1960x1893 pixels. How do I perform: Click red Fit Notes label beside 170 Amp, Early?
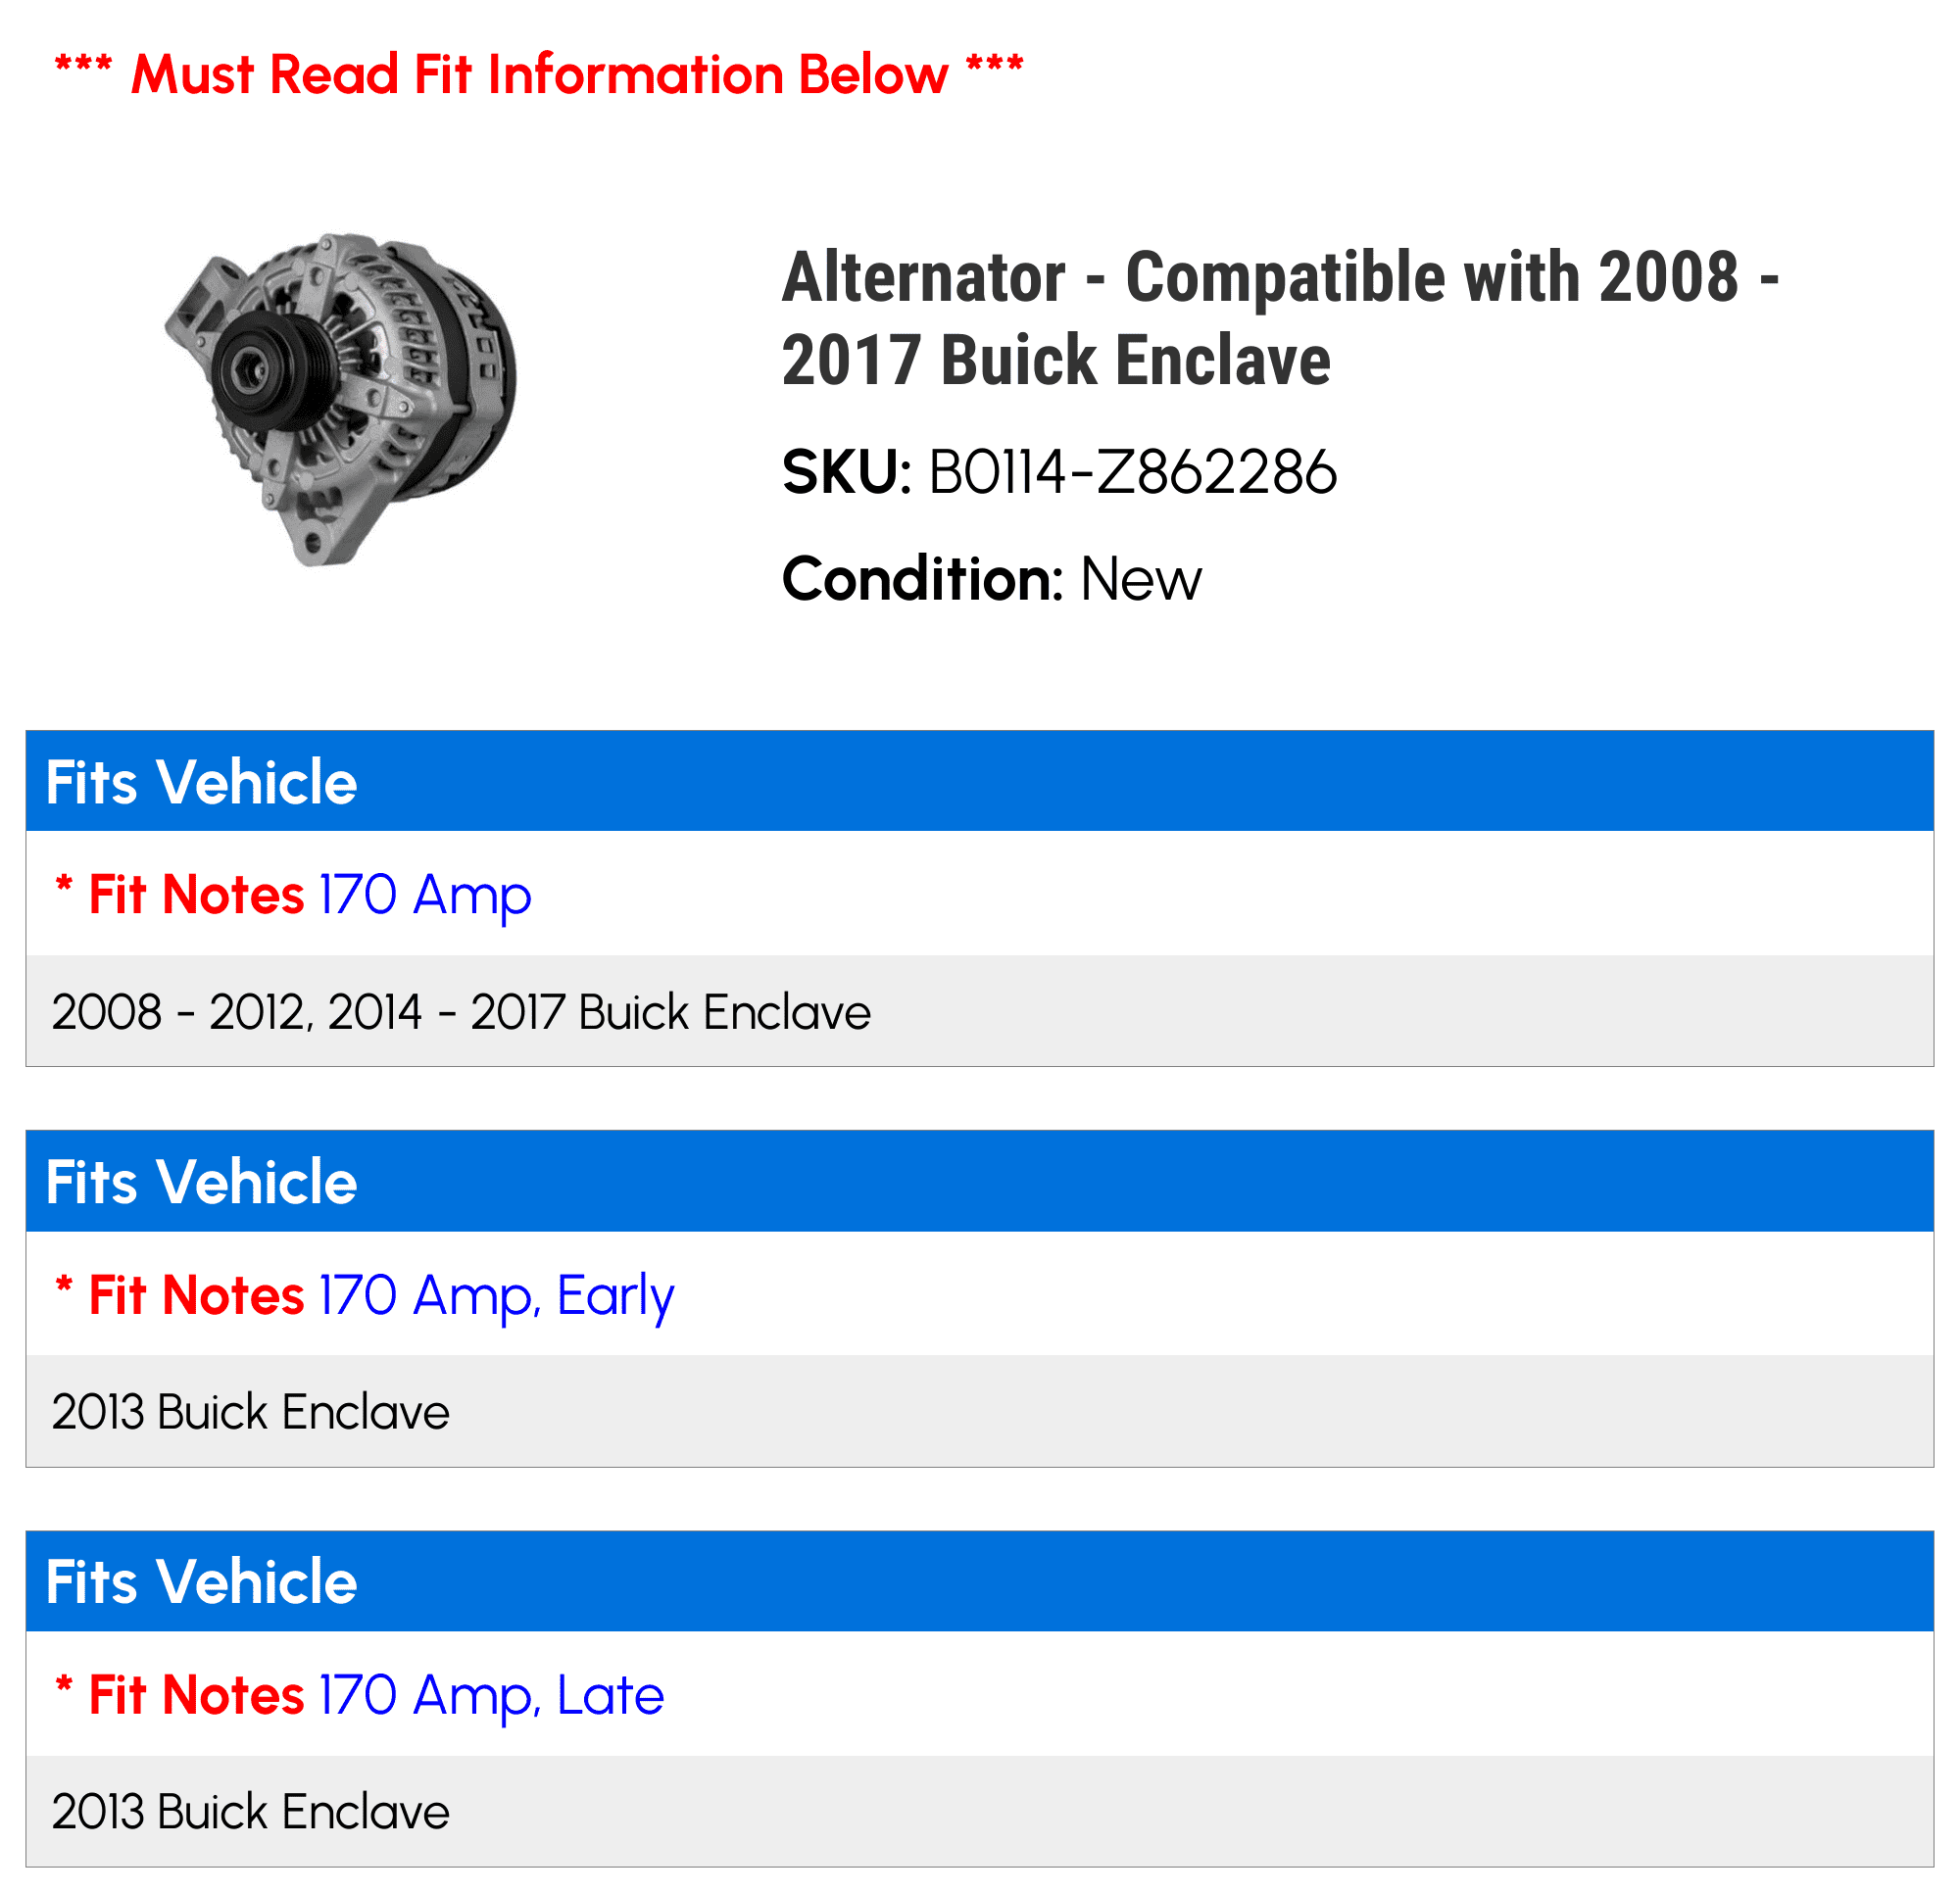point(196,1295)
